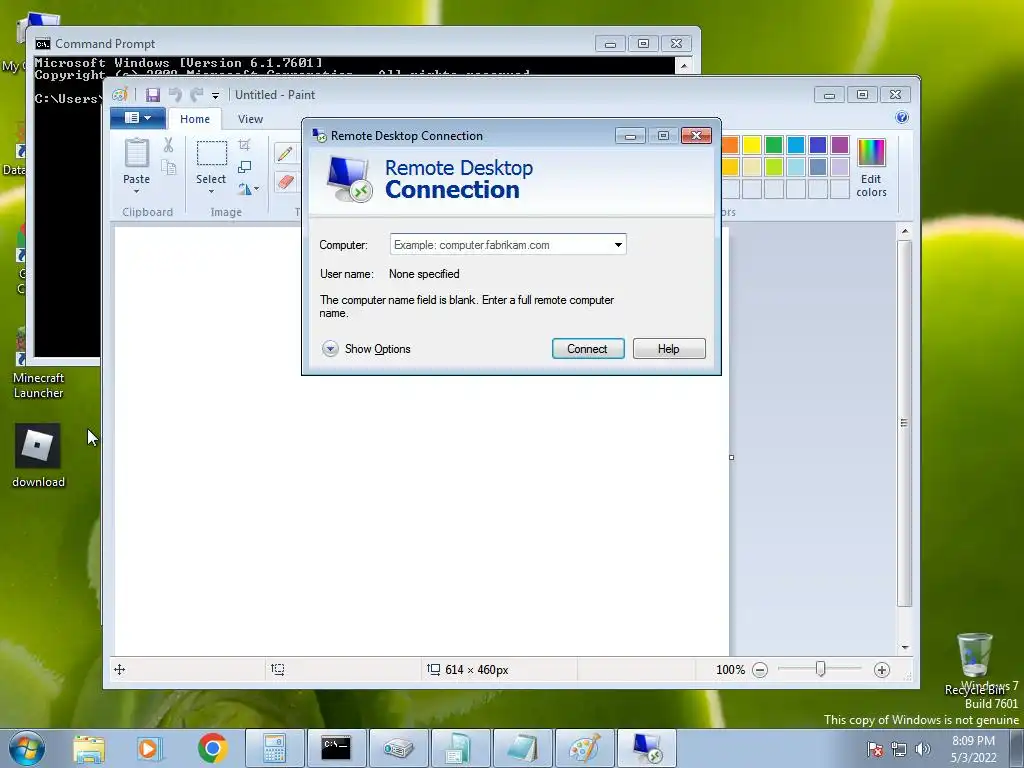Open the Home tab in Paint
This screenshot has height=768, width=1024.
(x=195, y=119)
